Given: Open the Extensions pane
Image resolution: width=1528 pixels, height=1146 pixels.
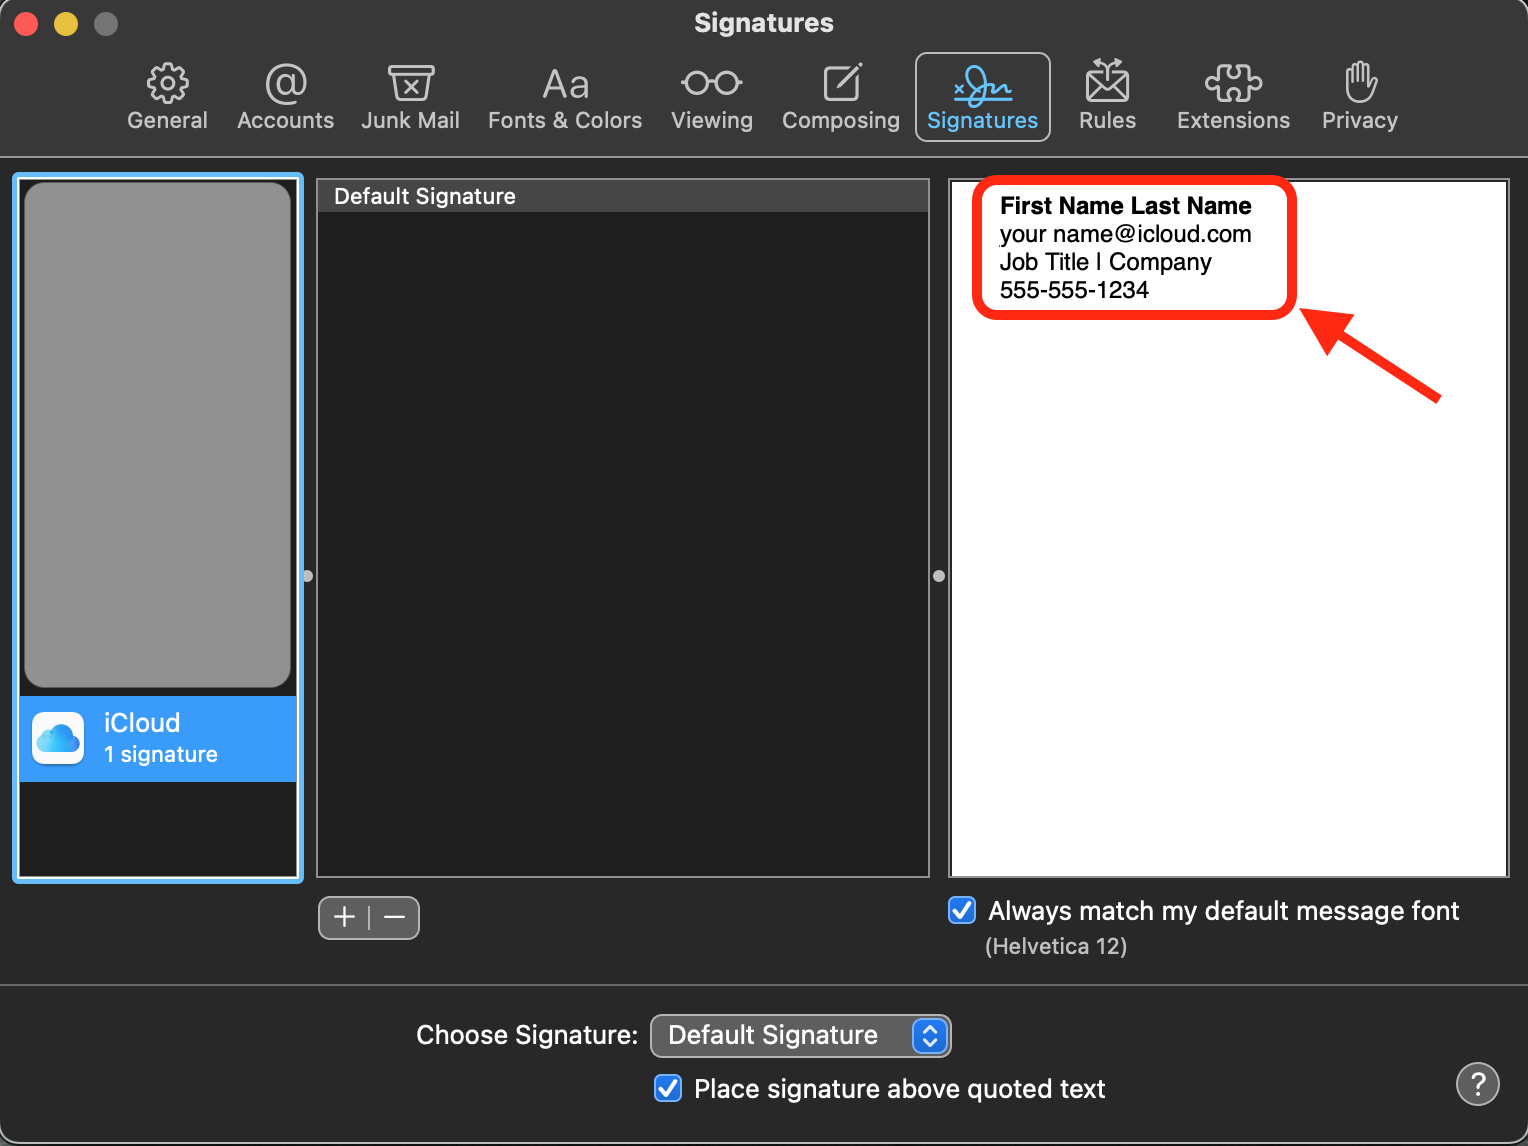Looking at the screenshot, I should click(x=1233, y=96).
